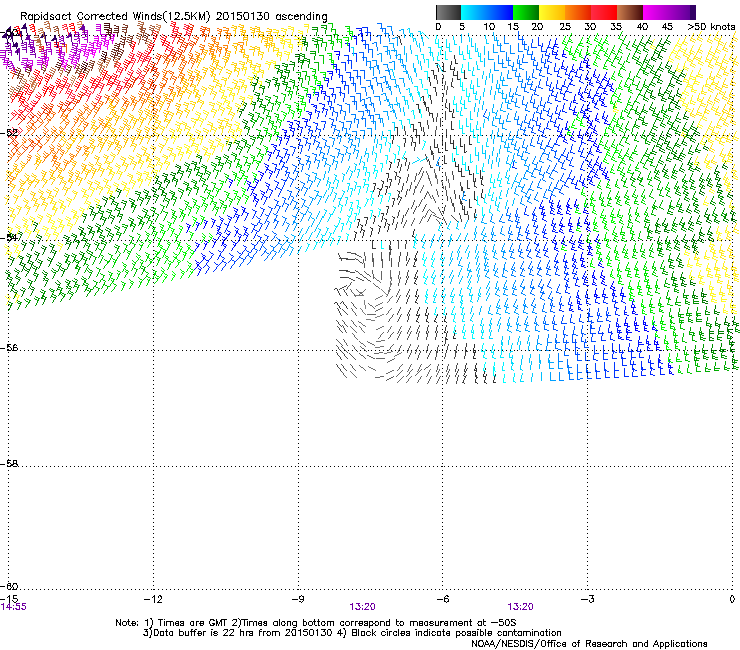The width and height of the screenshot is (740, 650).
Task: Click the '-3' longitude axis label
Action: (587, 599)
